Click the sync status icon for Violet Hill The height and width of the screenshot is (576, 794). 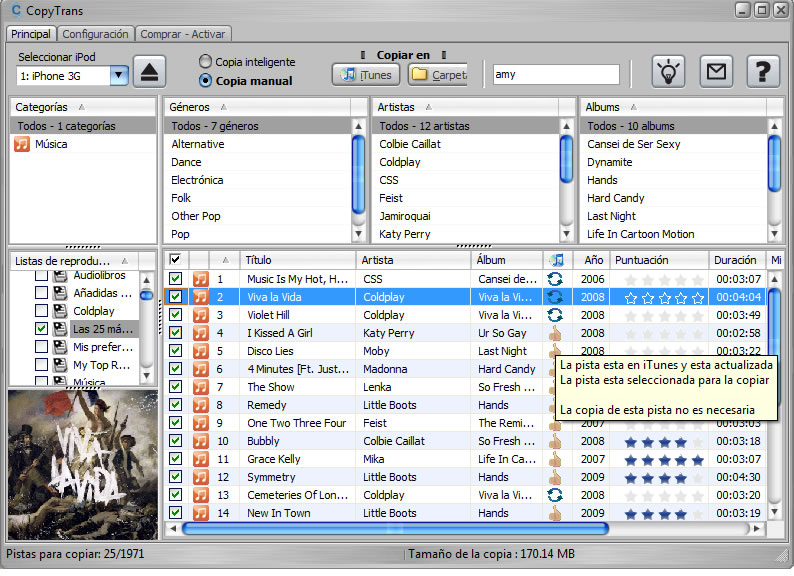(555, 315)
